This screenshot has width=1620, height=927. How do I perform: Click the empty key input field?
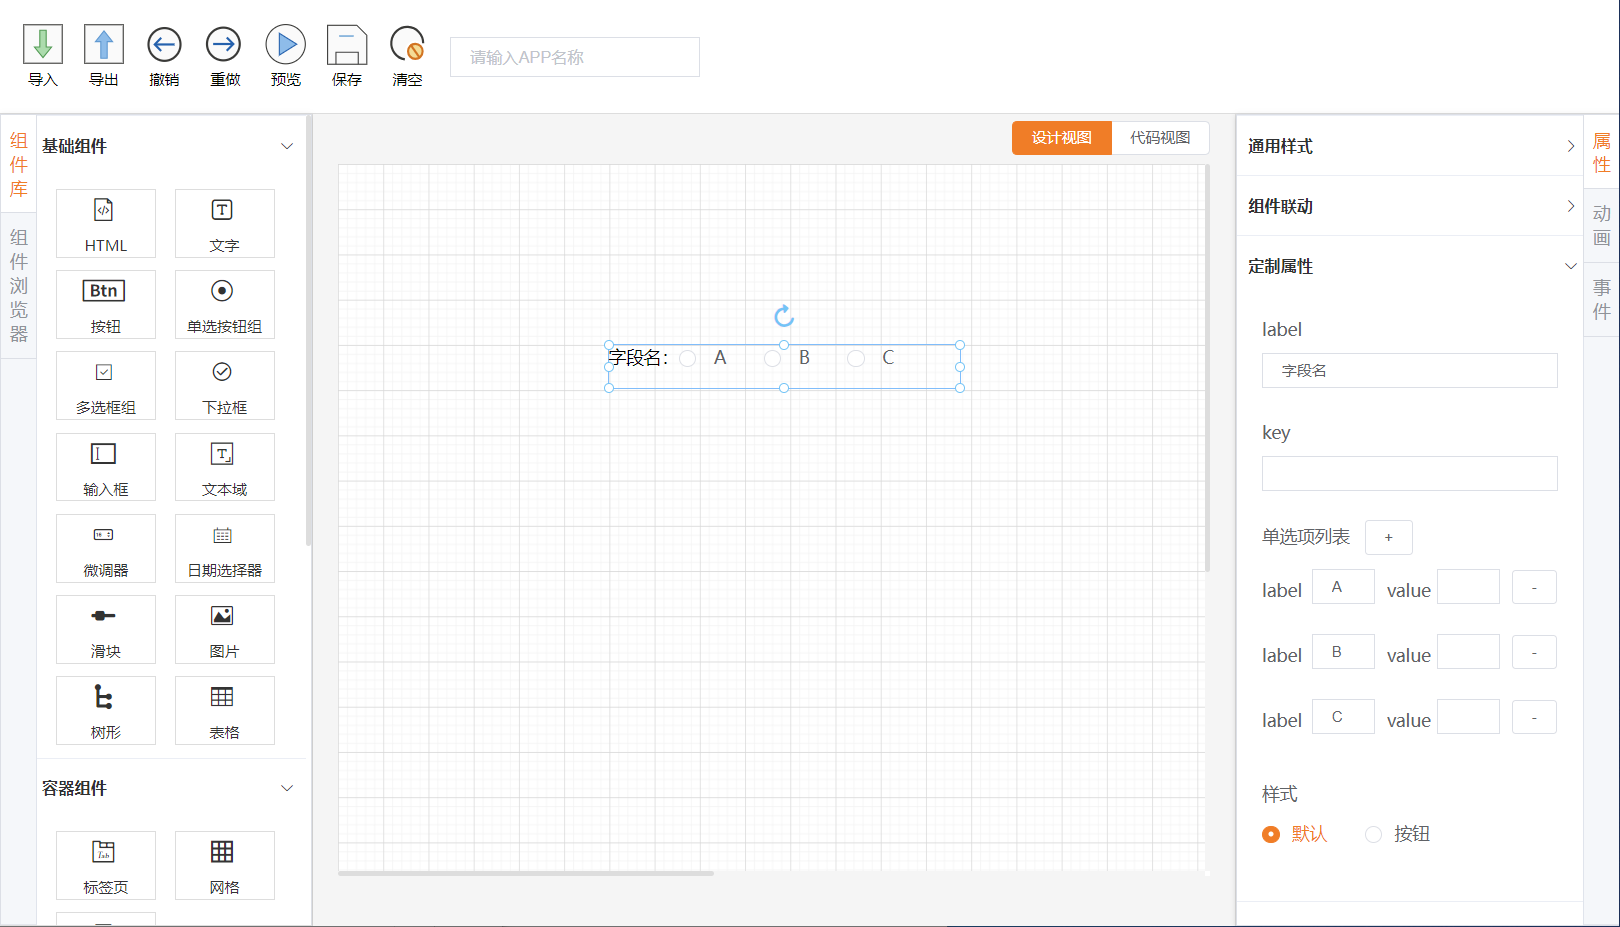(x=1410, y=473)
